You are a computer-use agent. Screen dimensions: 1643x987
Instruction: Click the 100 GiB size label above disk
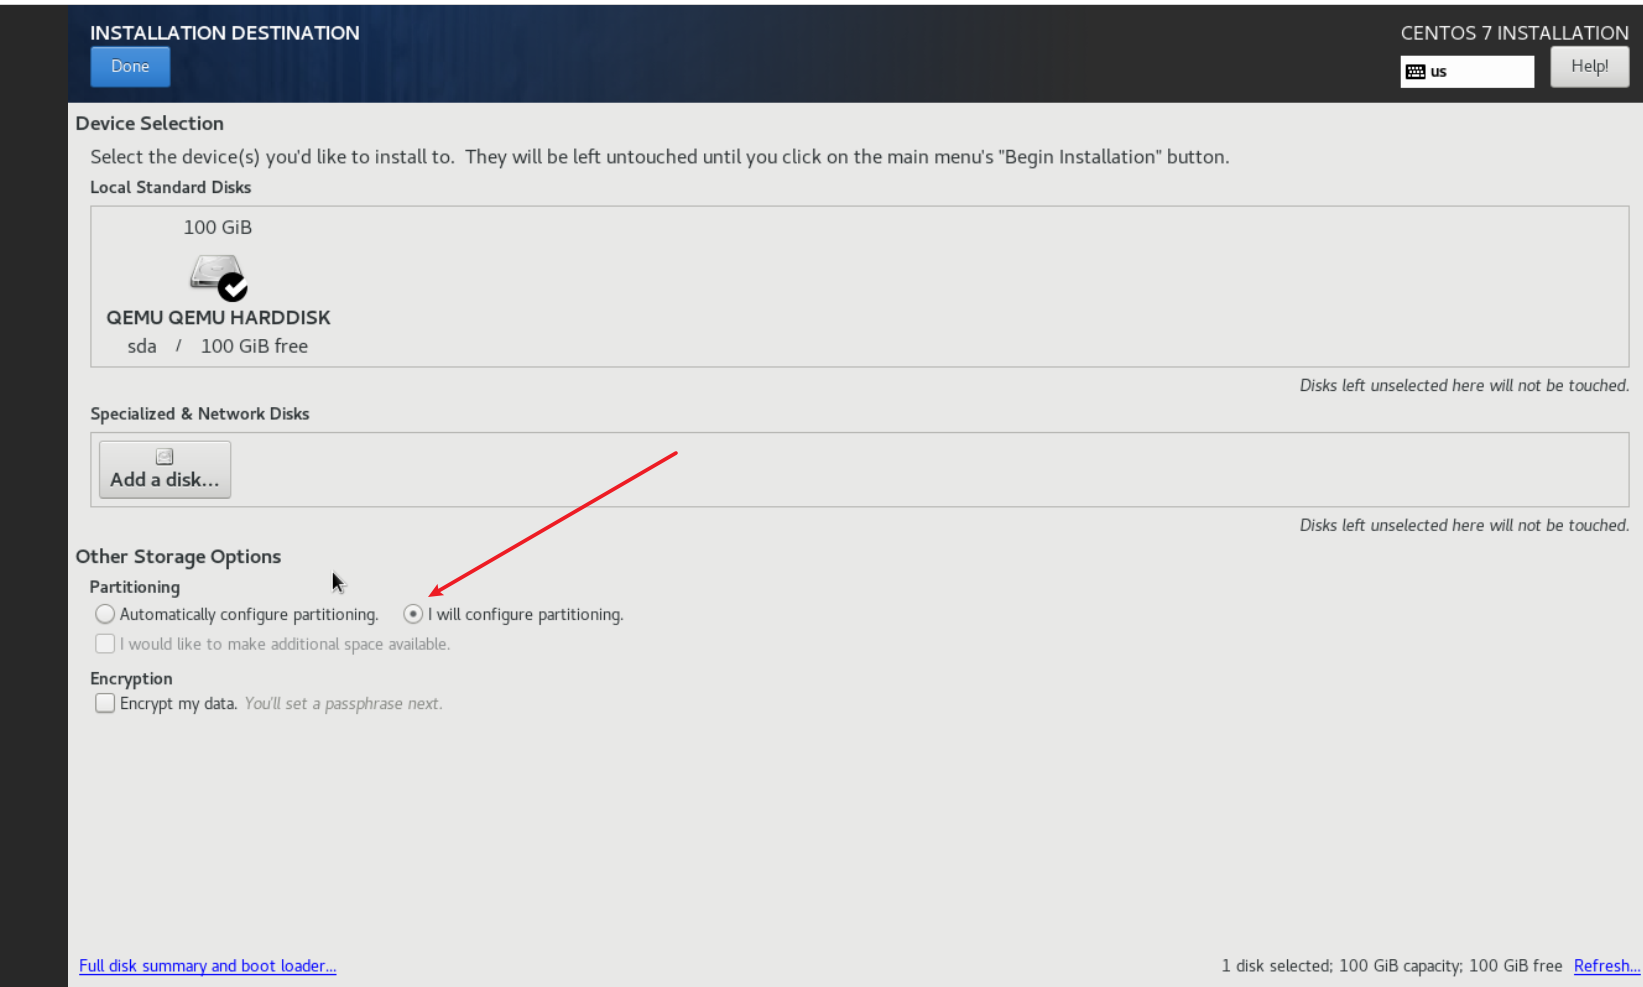[x=217, y=228]
